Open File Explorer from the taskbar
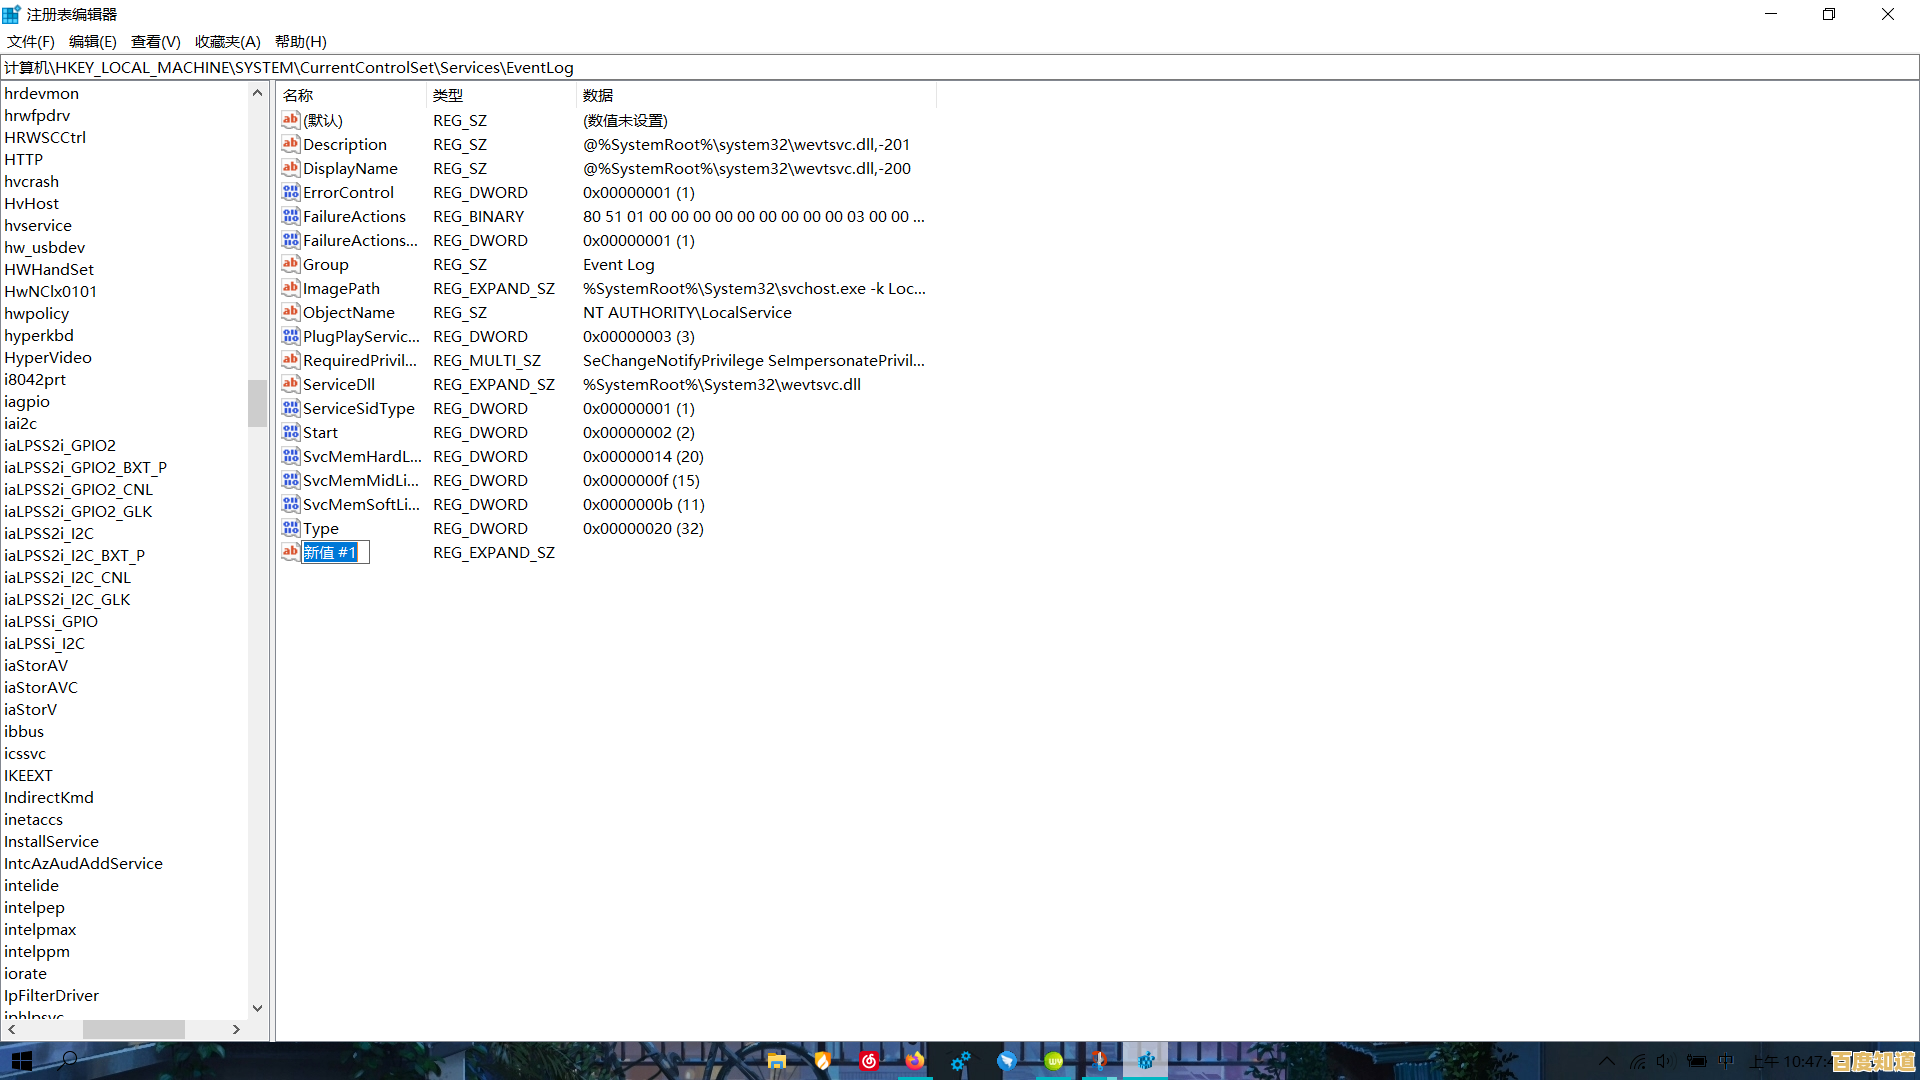This screenshot has height=1080, width=1920. click(776, 1061)
